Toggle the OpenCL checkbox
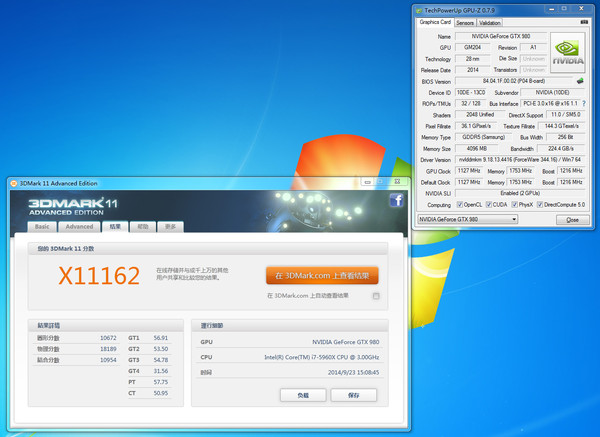 [x=460, y=205]
